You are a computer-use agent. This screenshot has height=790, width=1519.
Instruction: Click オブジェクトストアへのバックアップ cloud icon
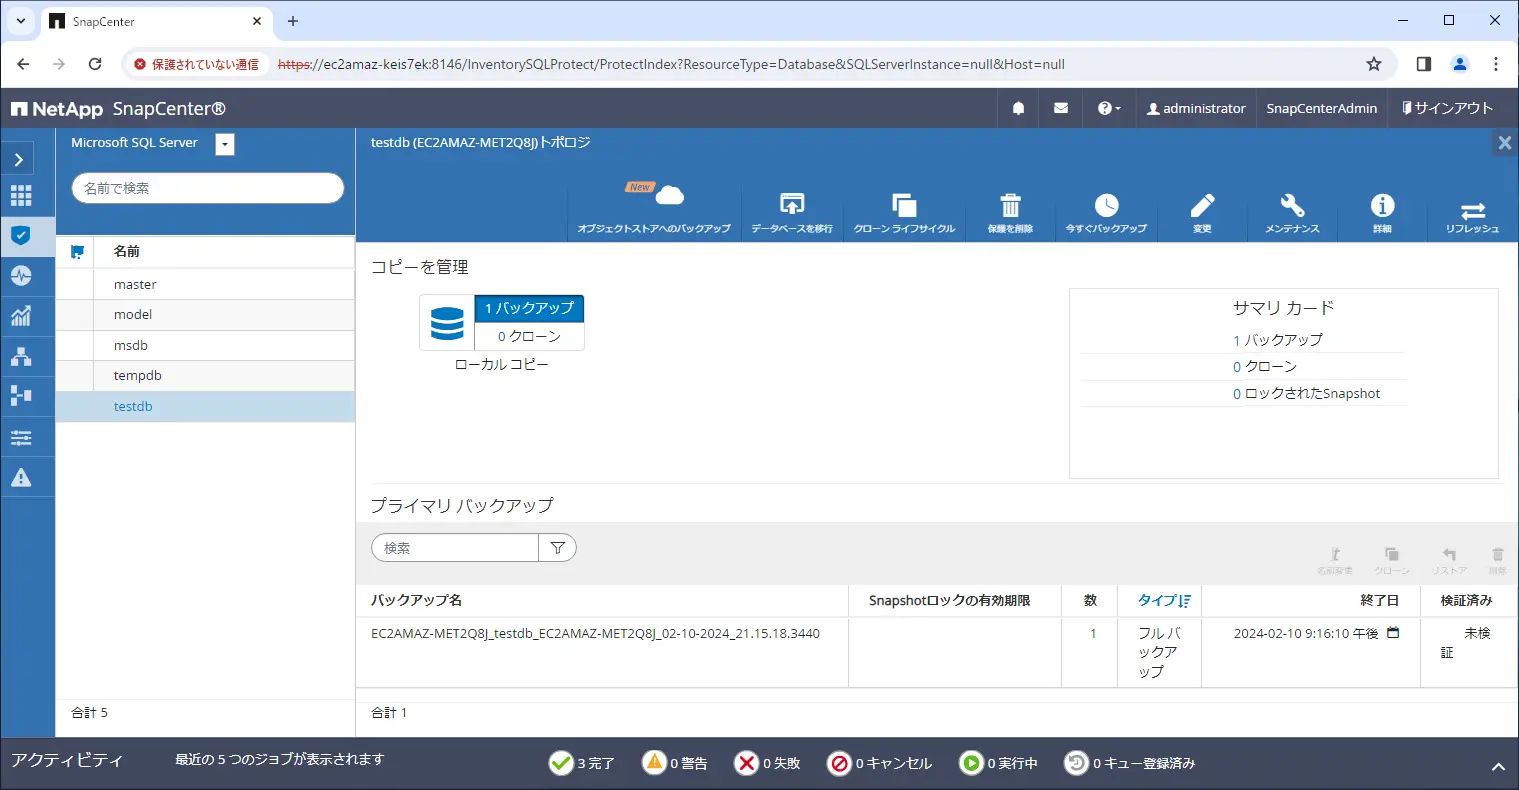[668, 196]
